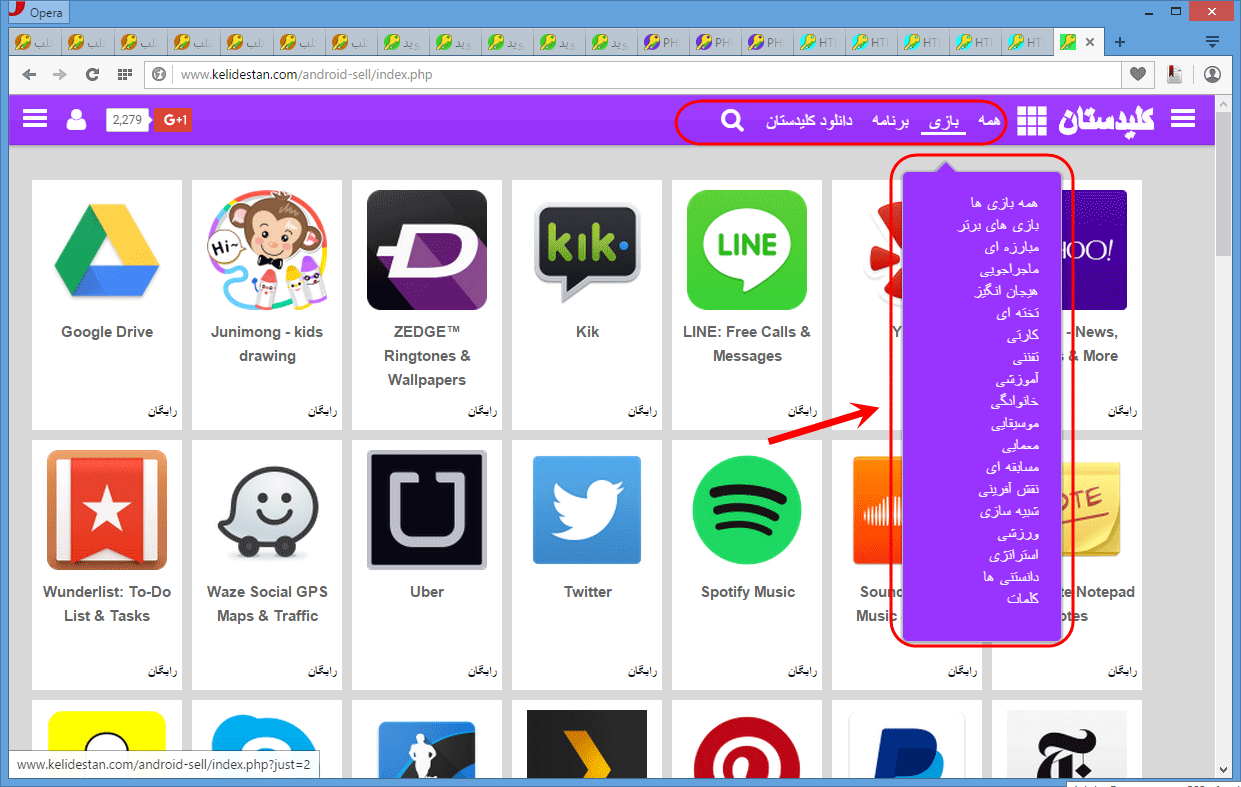
Task: Open the Twitter app icon
Action: tap(587, 510)
